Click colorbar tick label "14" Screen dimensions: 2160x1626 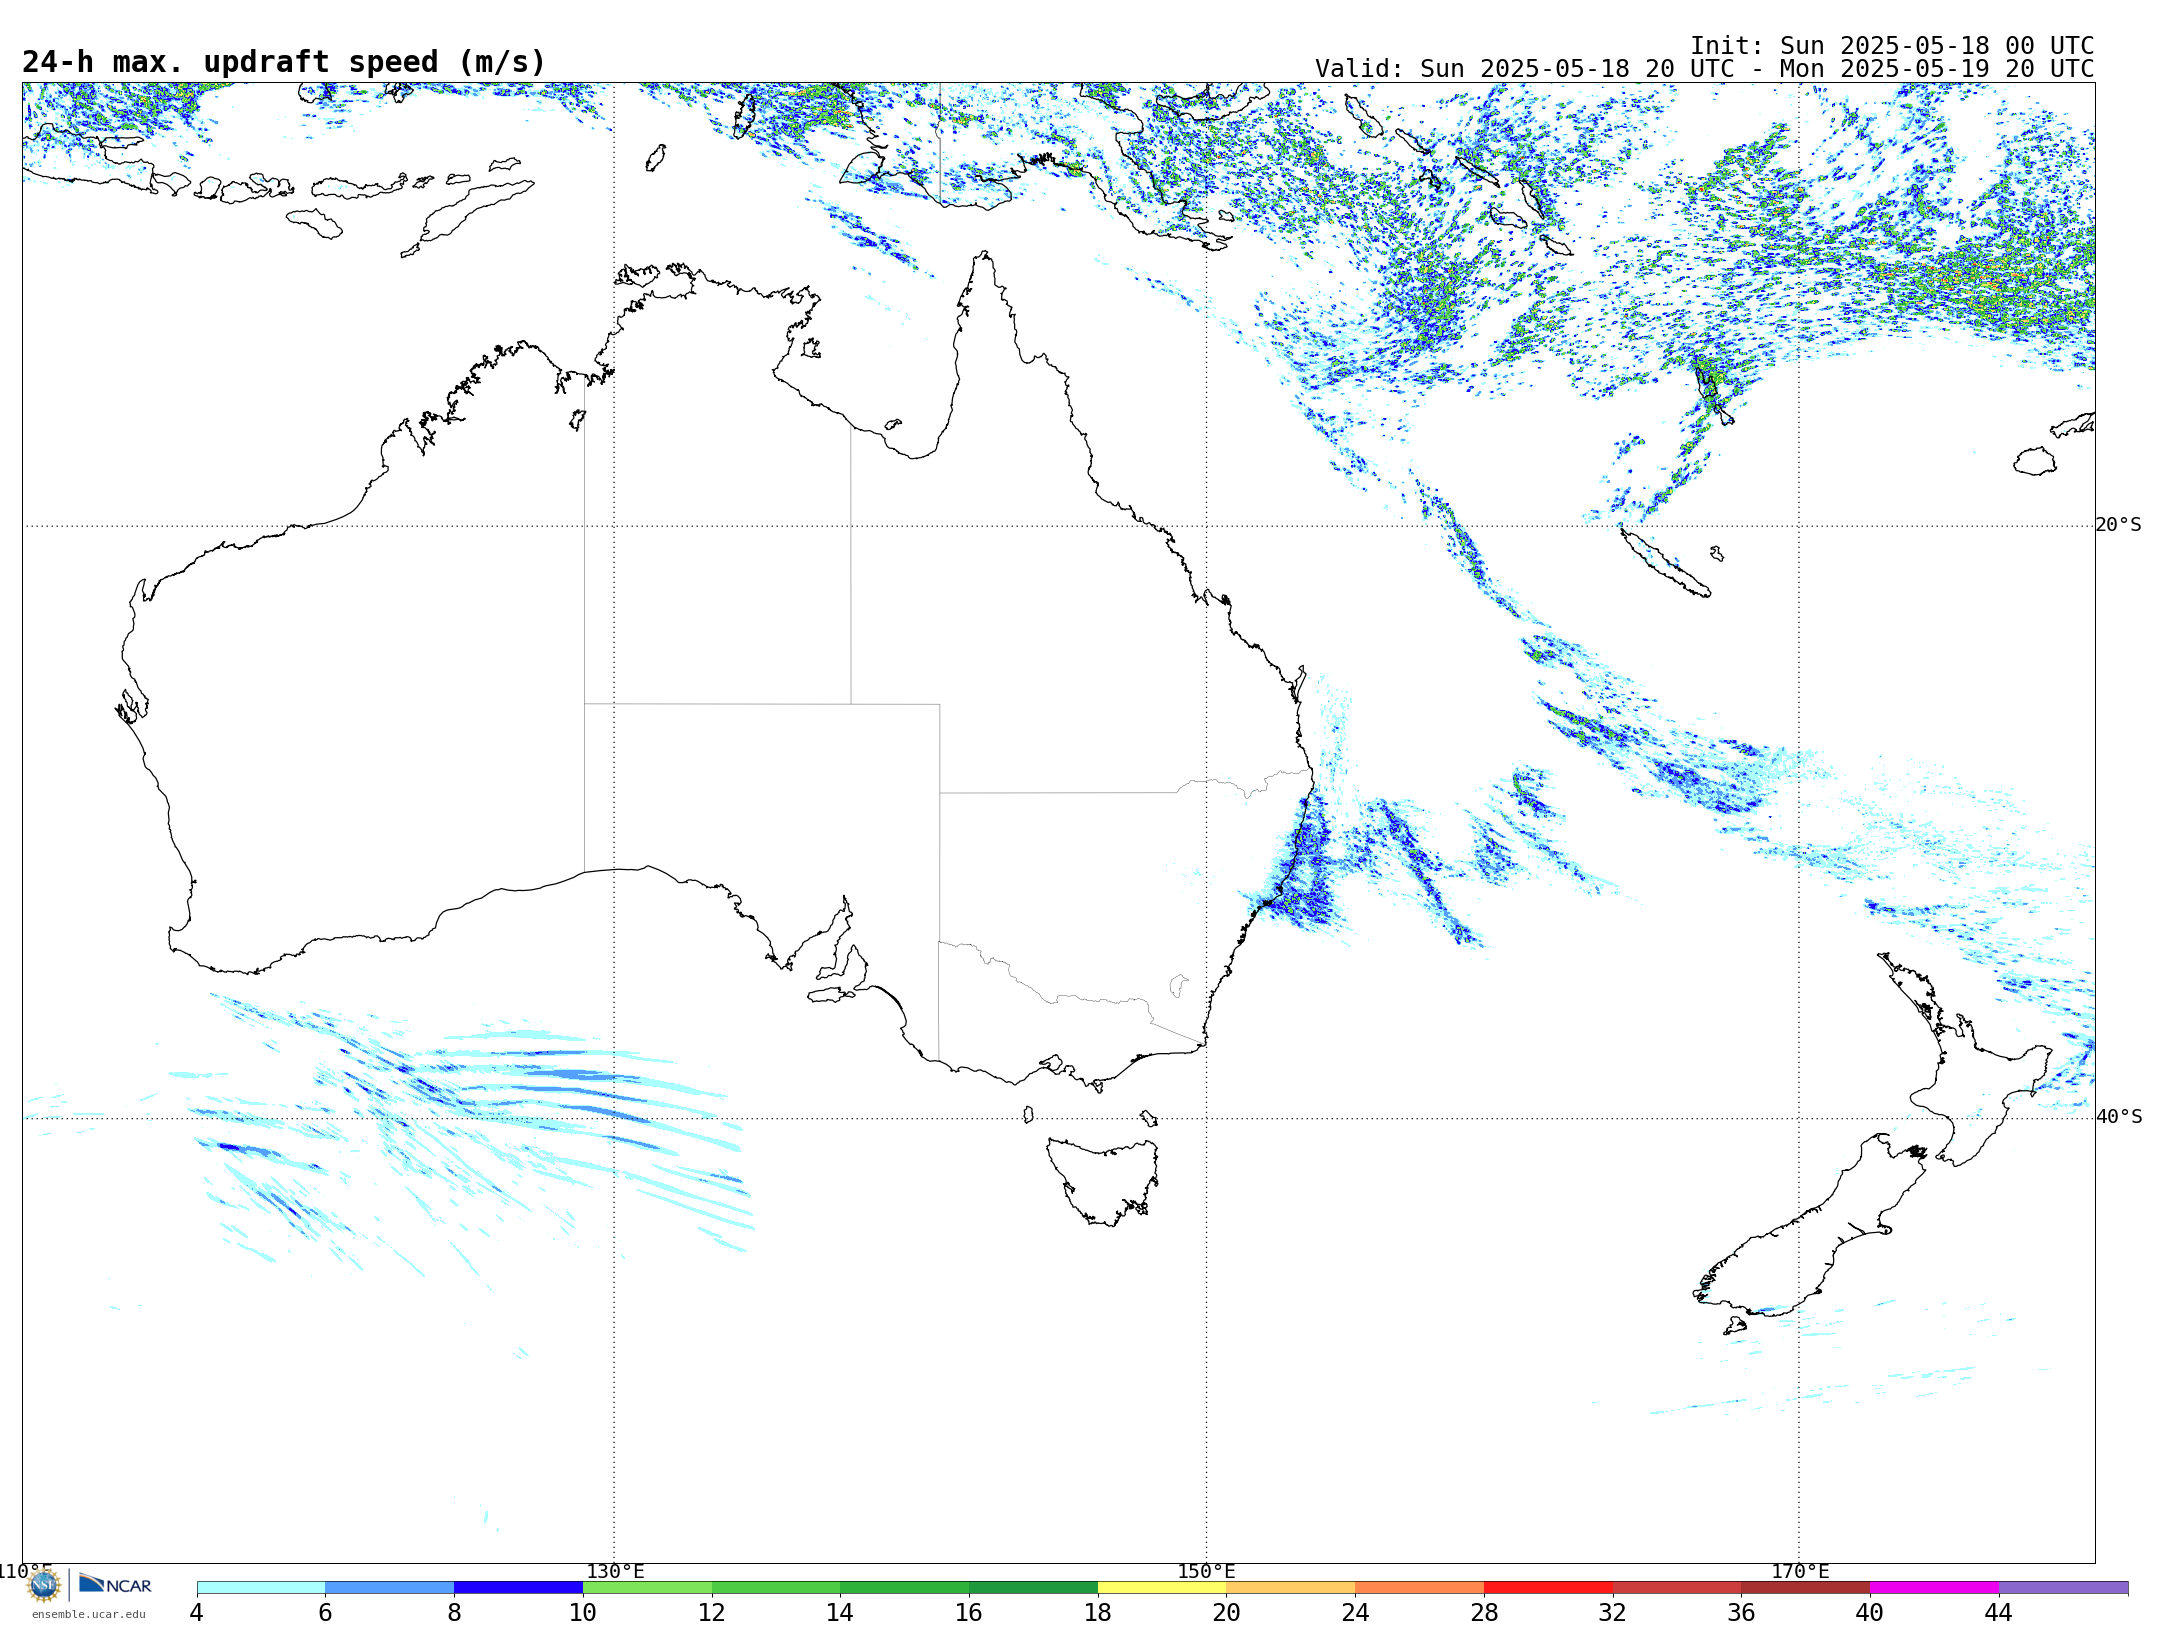tap(840, 1613)
